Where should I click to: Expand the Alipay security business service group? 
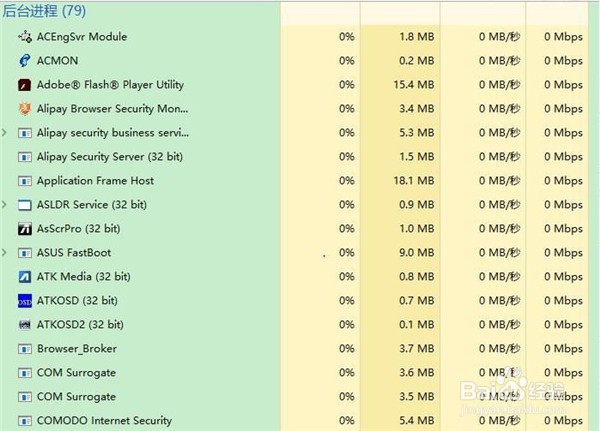5,133
